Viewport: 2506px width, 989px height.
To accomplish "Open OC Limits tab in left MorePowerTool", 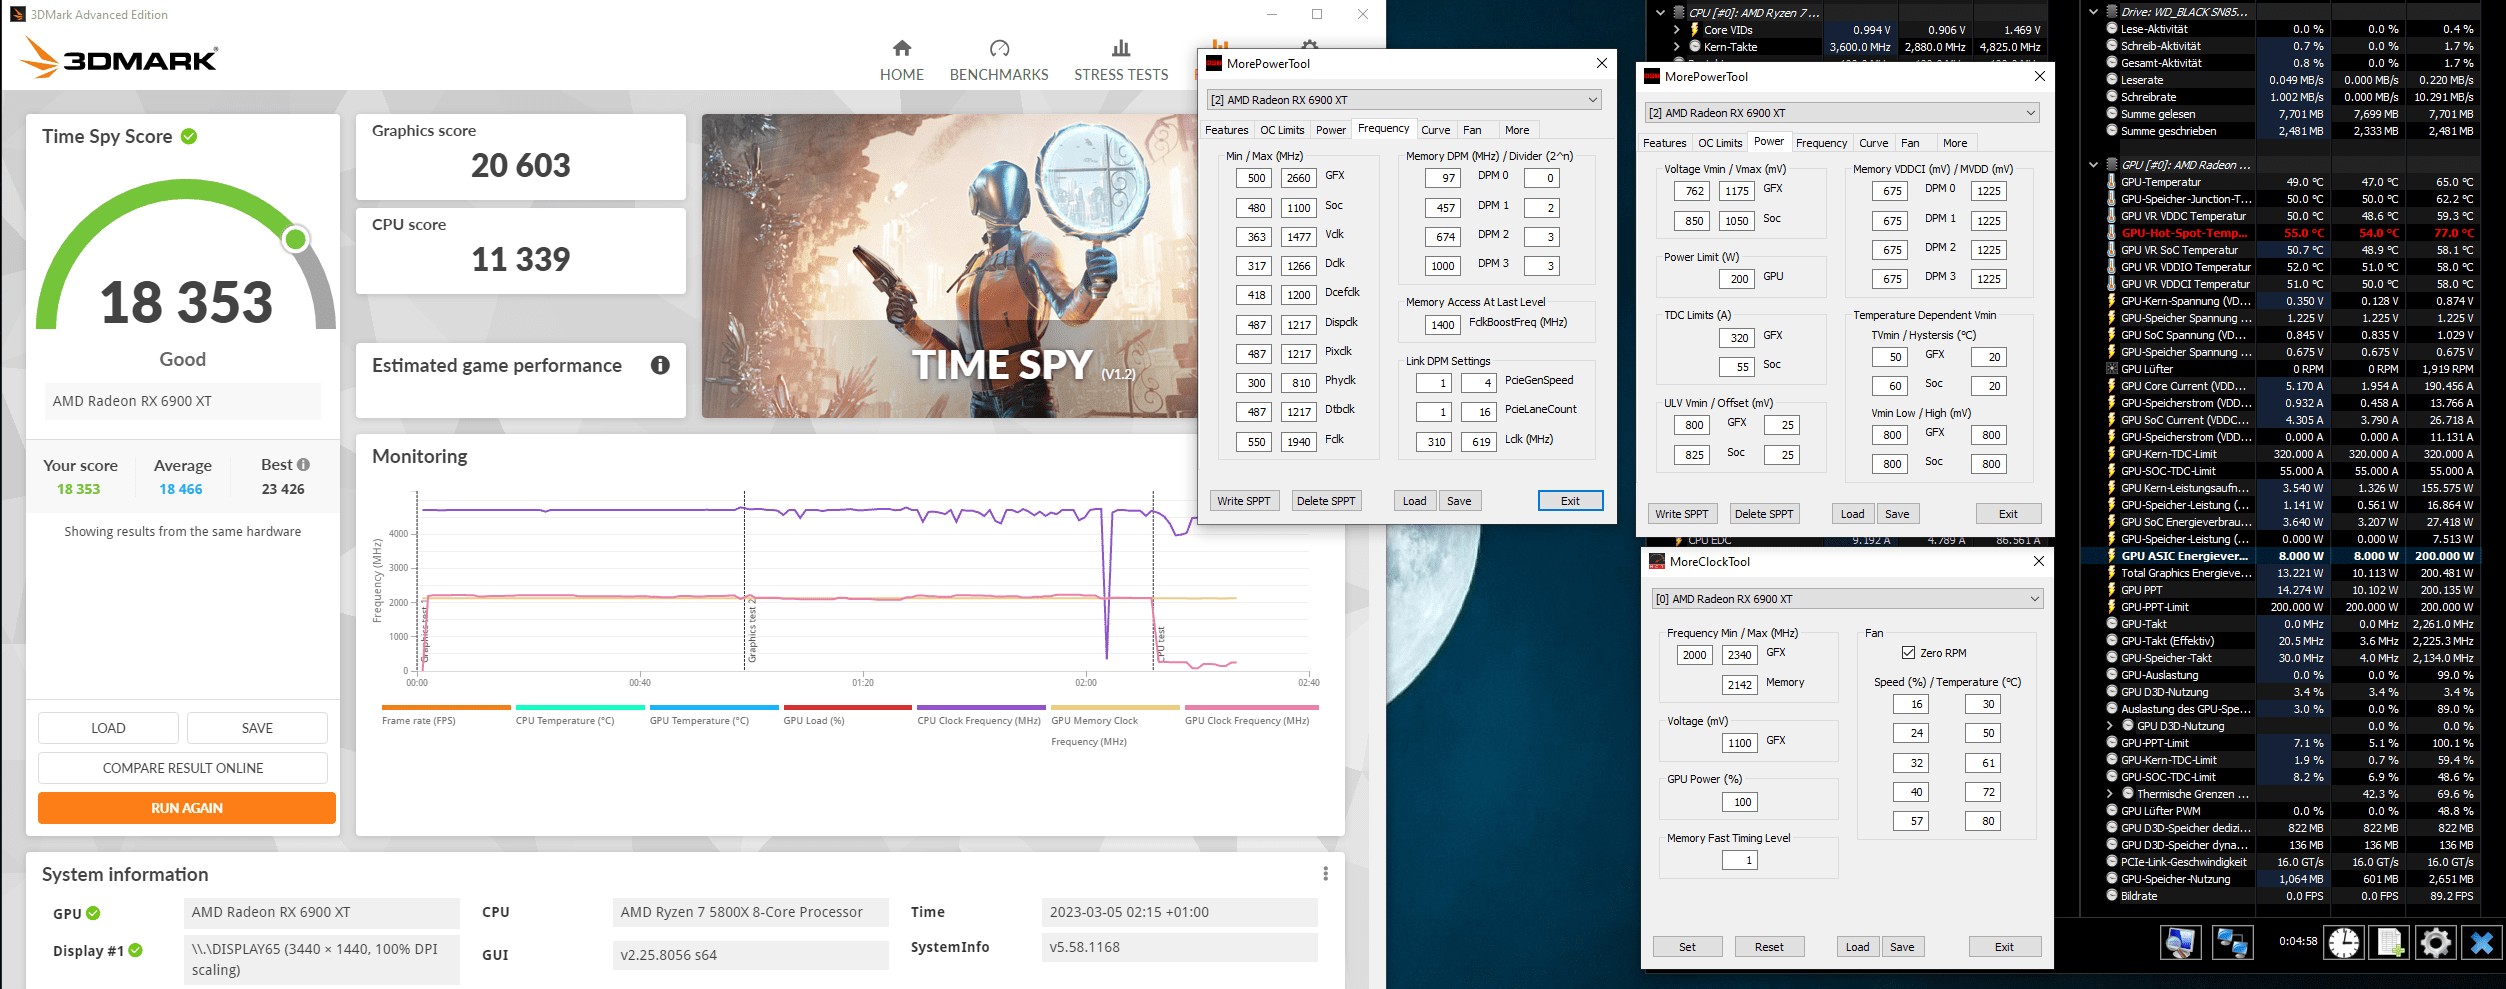I will pos(1282,130).
